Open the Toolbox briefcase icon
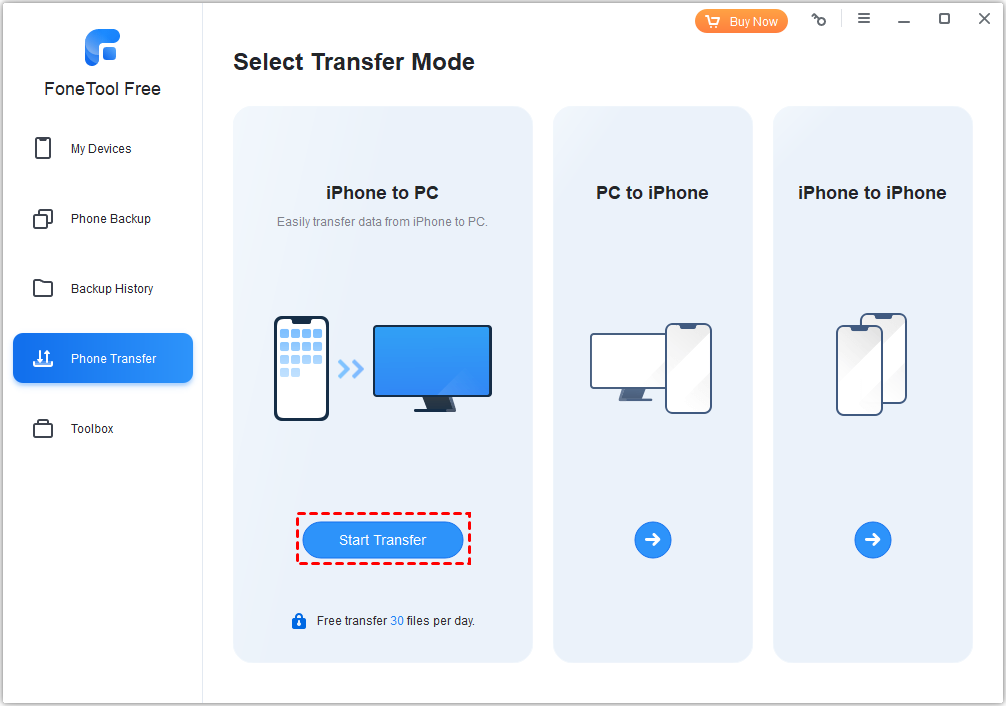 (43, 428)
